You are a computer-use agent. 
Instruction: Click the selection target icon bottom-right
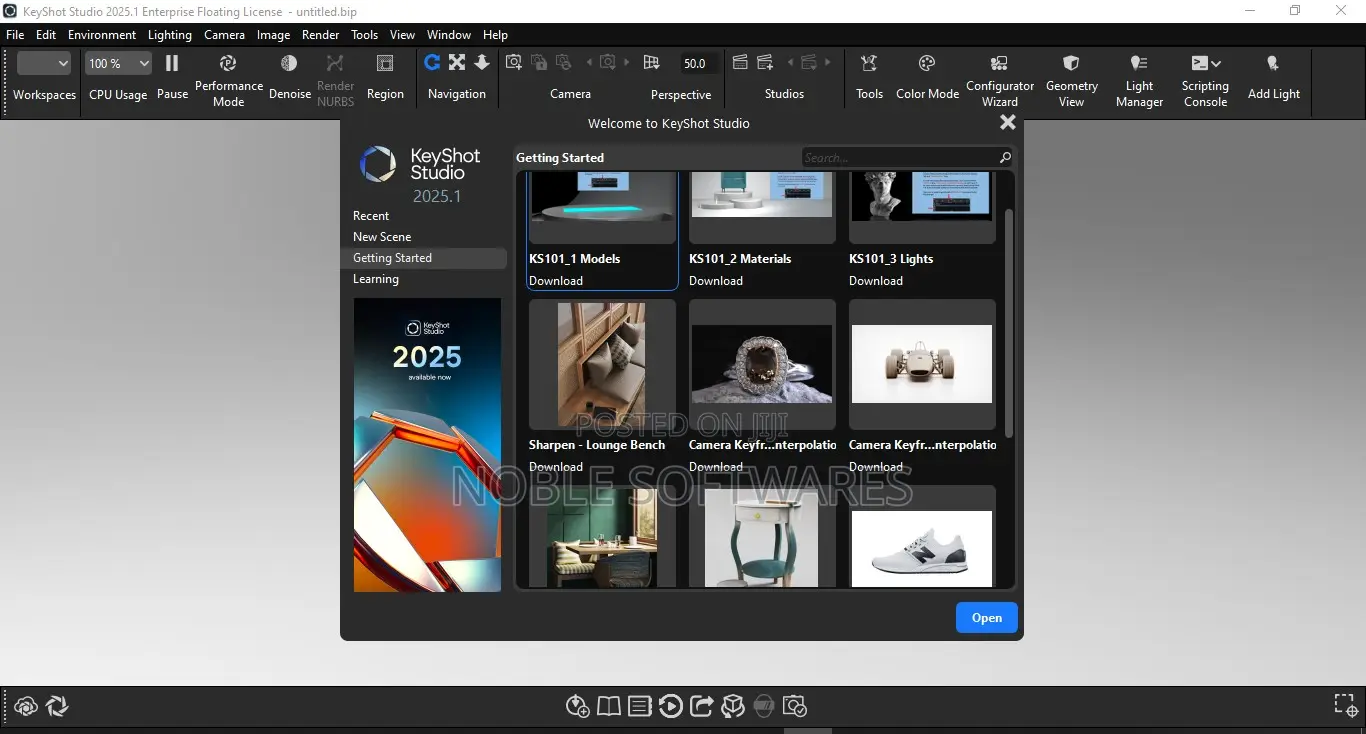click(x=1346, y=705)
